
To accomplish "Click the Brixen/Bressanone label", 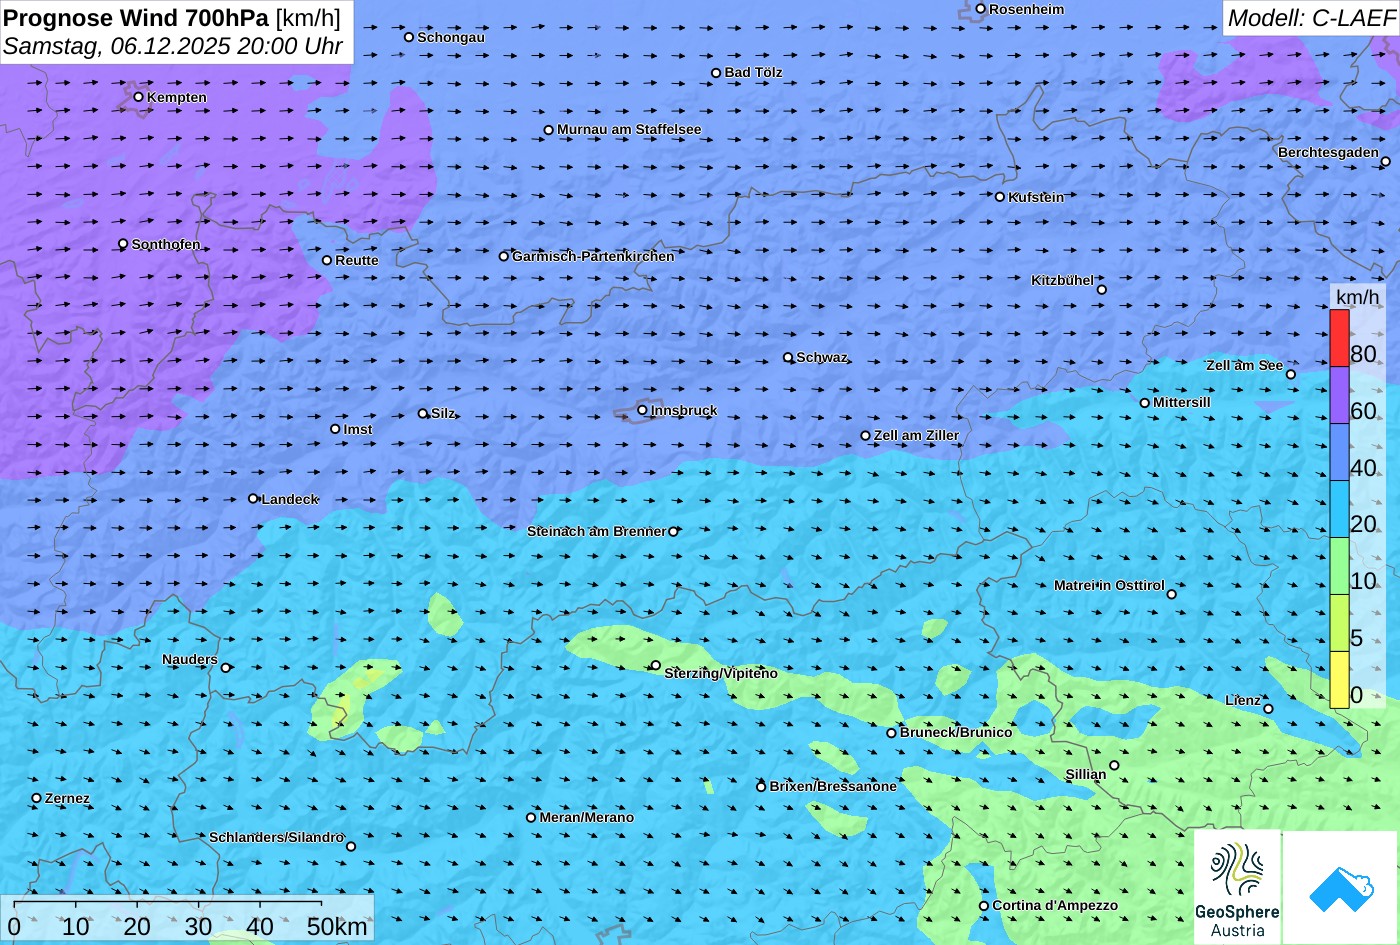I will (833, 786).
